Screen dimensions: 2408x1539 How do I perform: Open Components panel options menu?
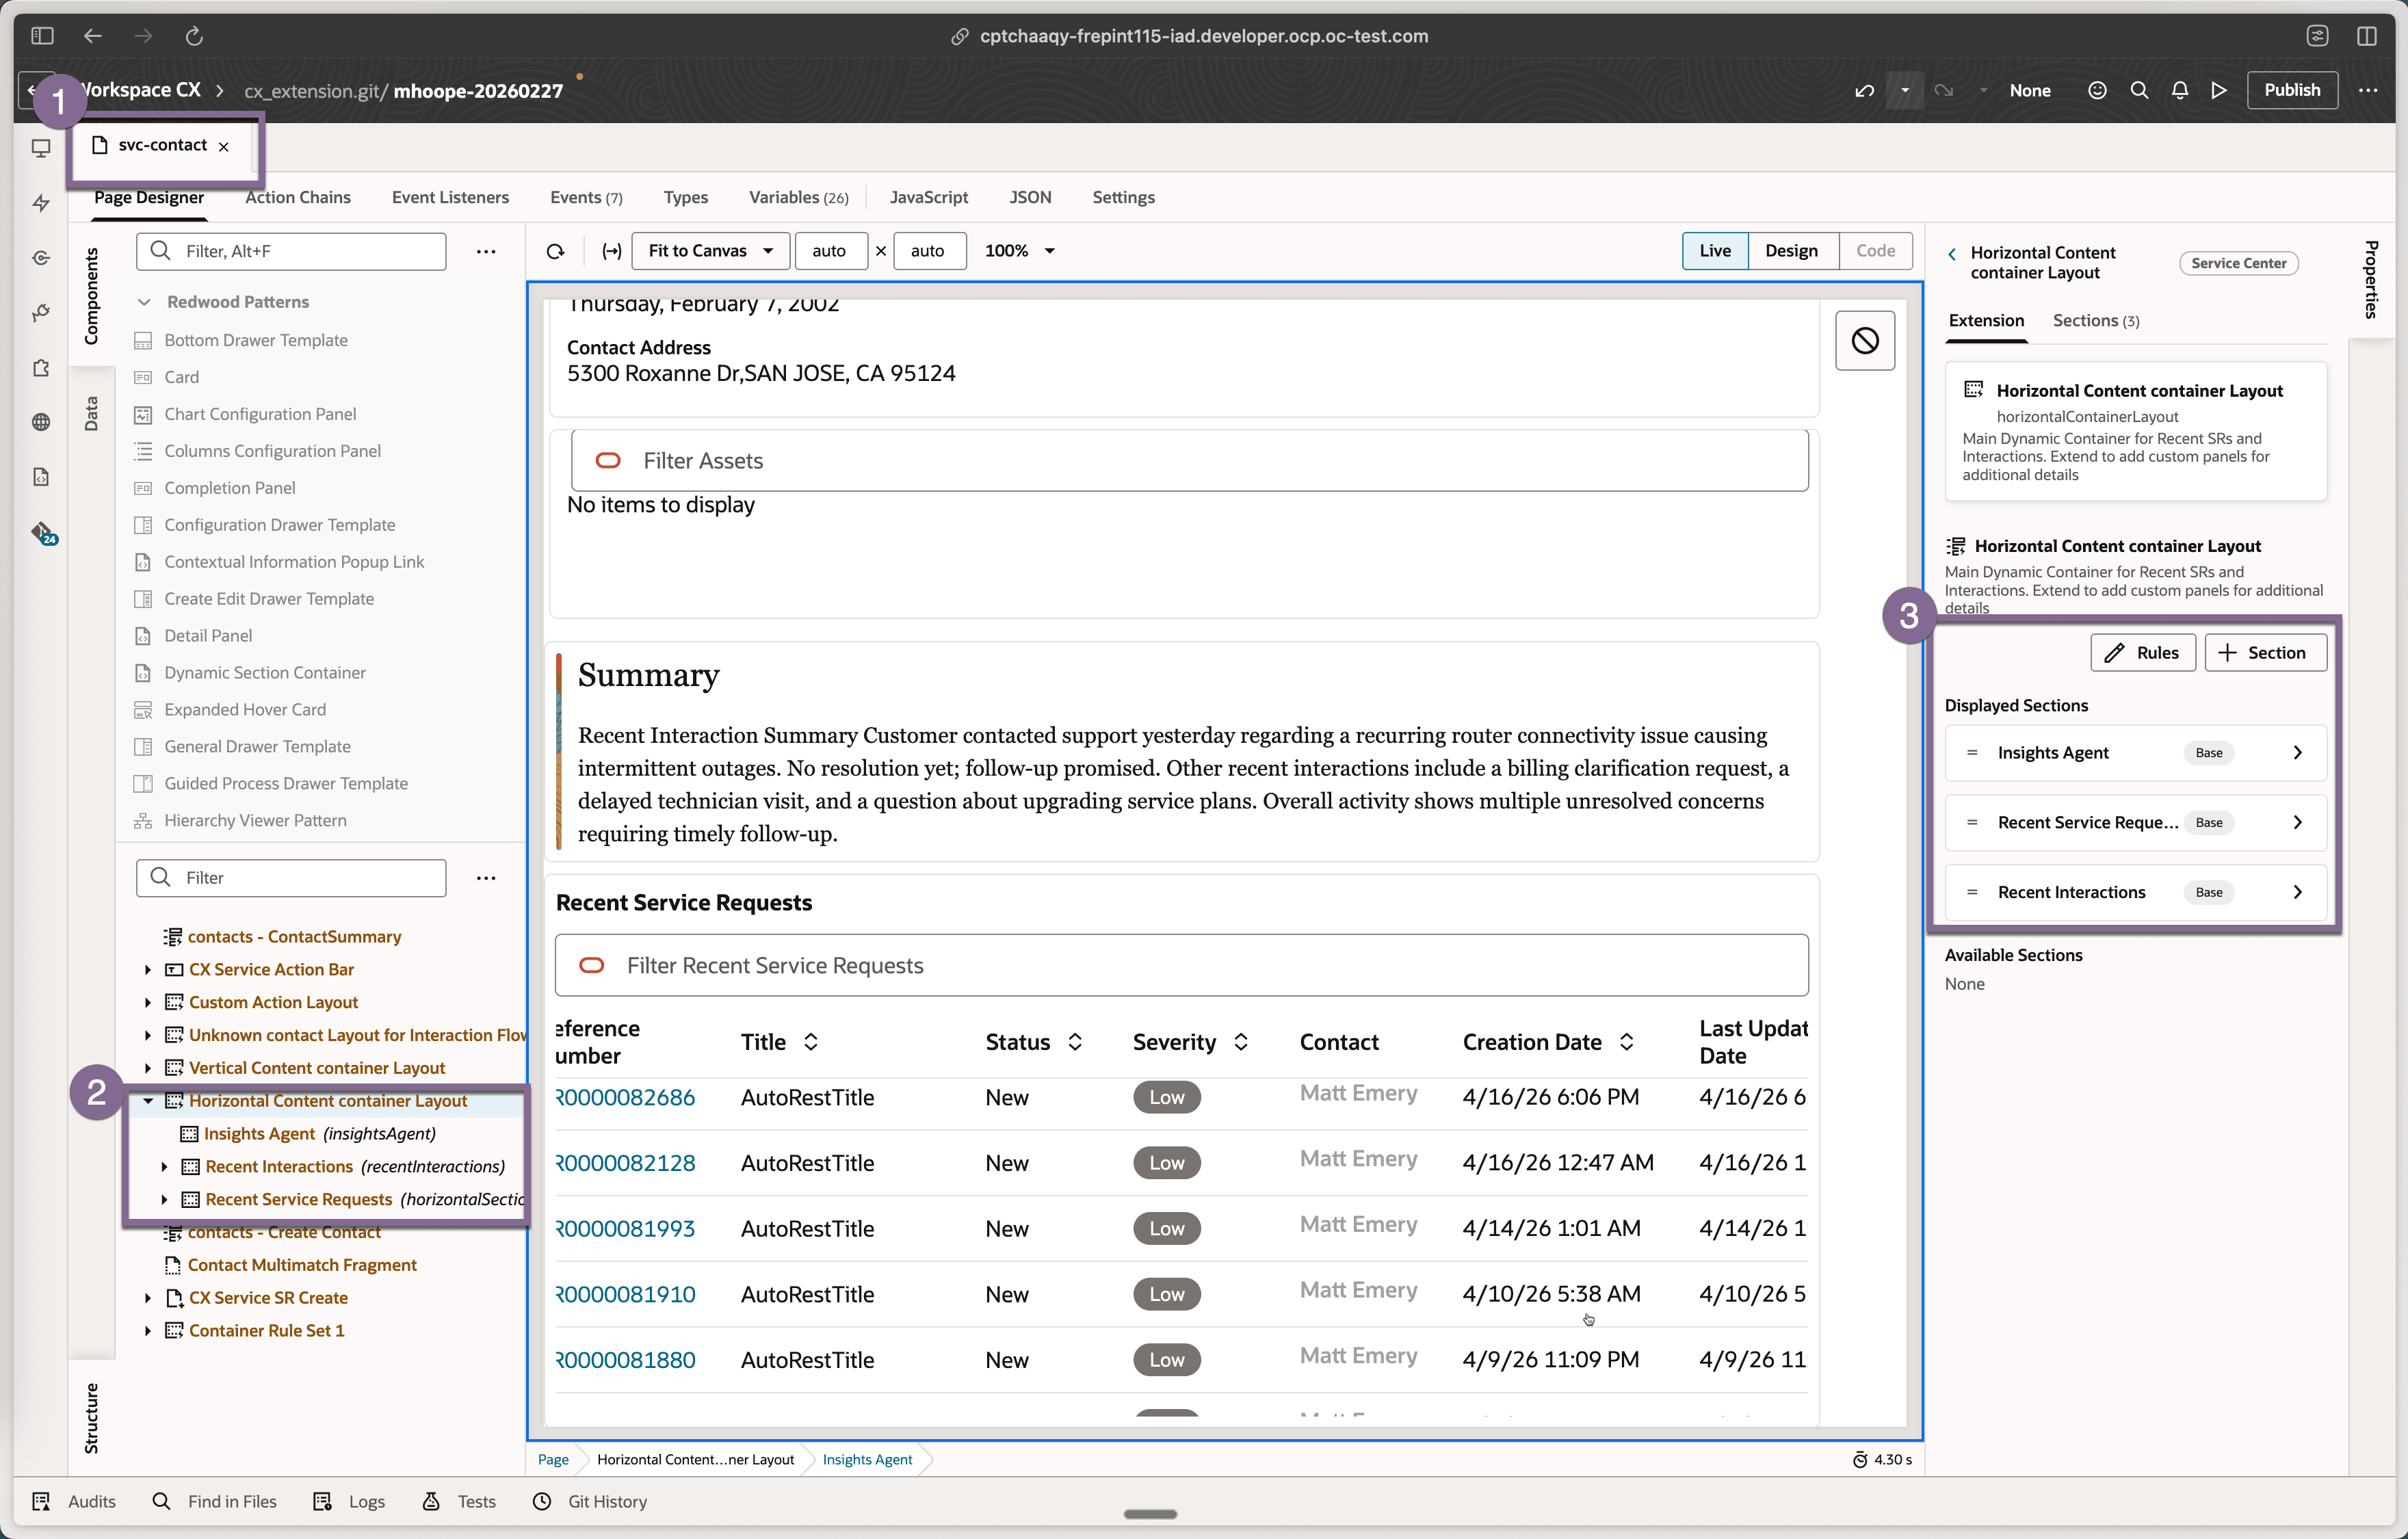click(x=486, y=251)
